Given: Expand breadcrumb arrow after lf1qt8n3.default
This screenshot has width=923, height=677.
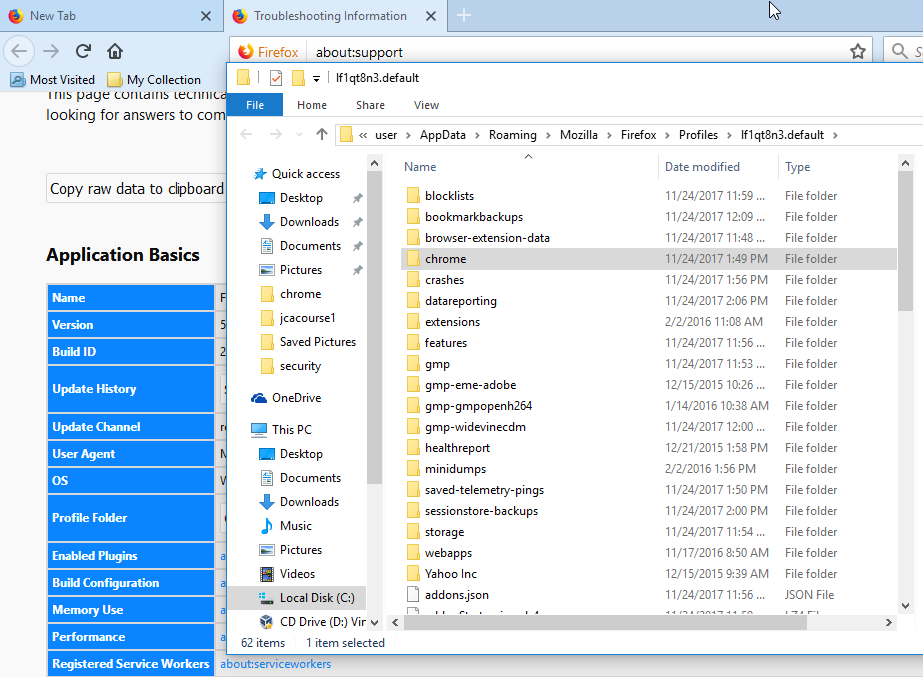Looking at the screenshot, I should (835, 135).
